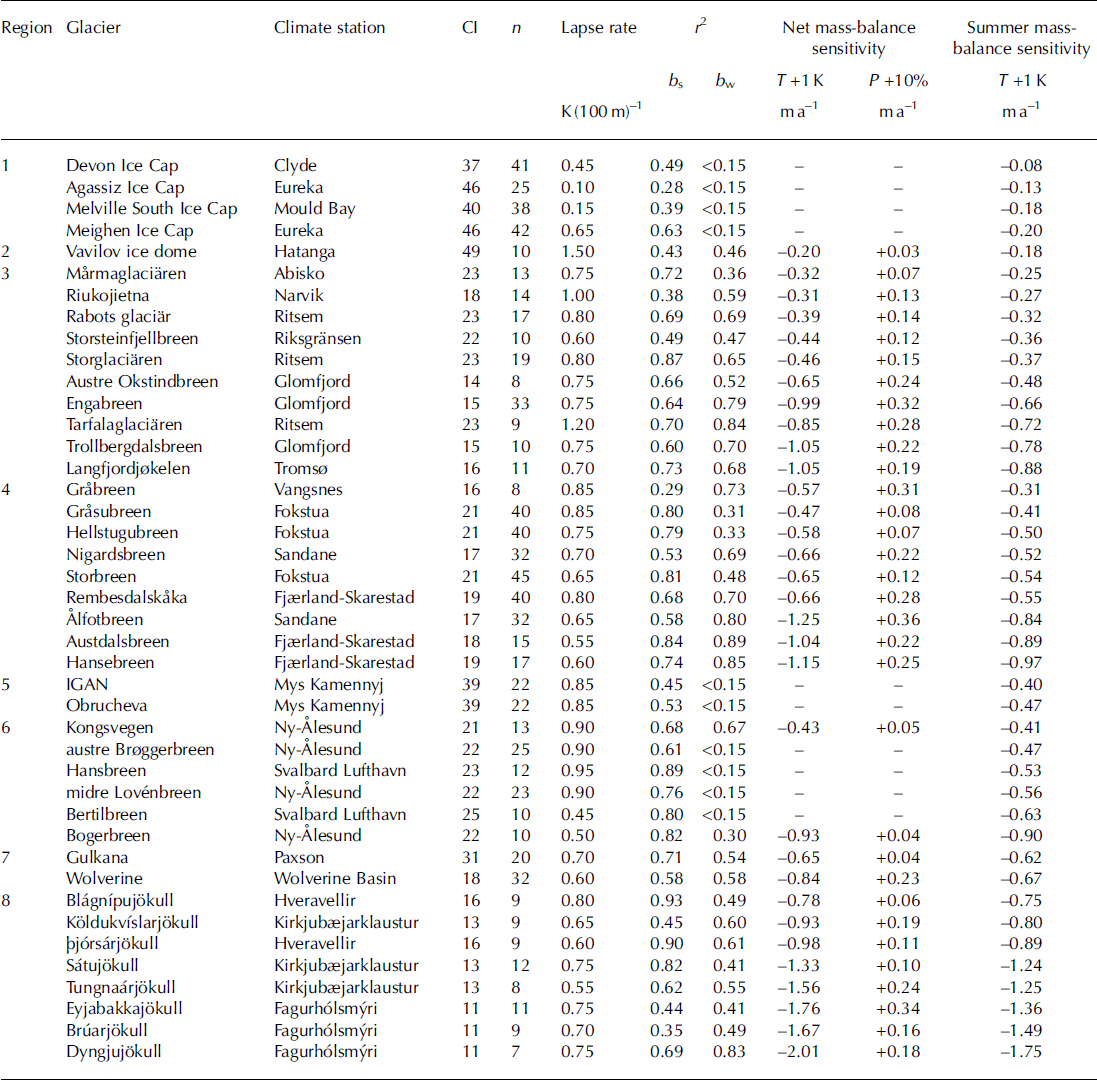The height and width of the screenshot is (1080, 1097).
Task: Click the 'Region' column header
Action: (x=27, y=29)
